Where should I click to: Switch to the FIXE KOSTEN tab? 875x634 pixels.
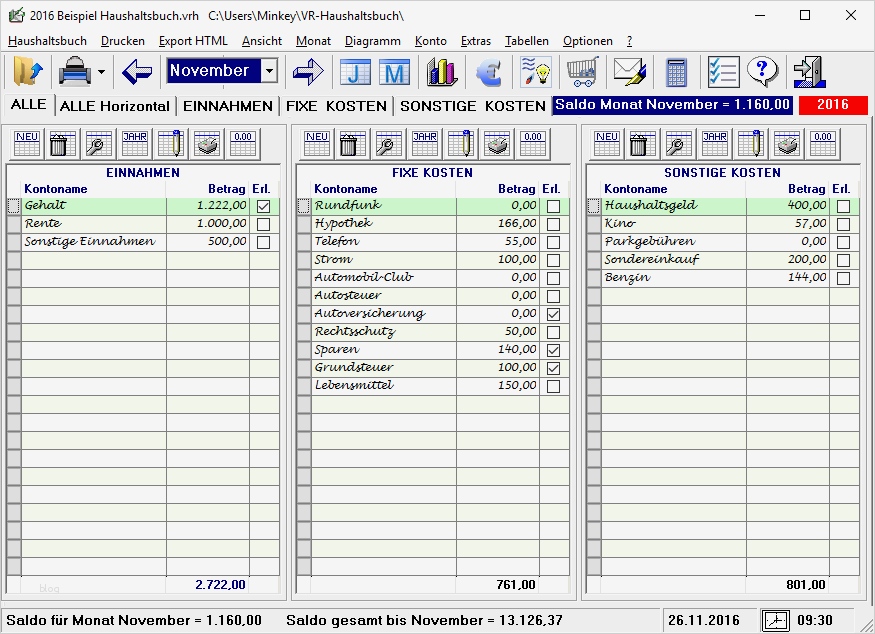tap(336, 105)
